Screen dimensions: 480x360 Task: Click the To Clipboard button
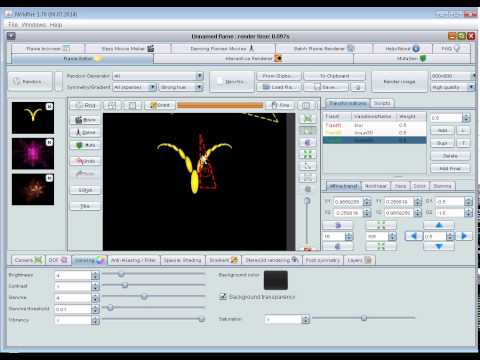[x=334, y=76]
